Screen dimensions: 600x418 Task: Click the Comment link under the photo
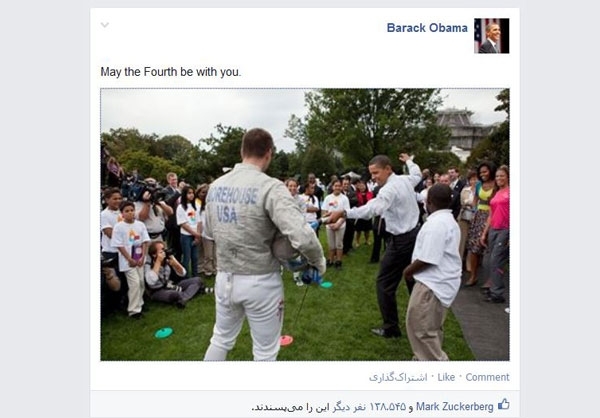point(488,377)
